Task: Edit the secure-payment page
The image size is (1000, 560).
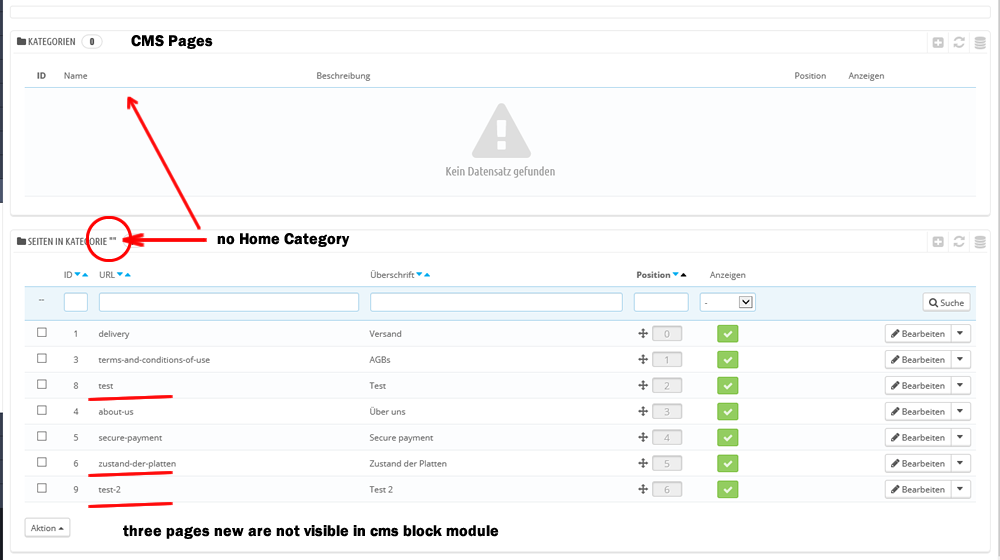Action: pyautogui.click(x=918, y=438)
